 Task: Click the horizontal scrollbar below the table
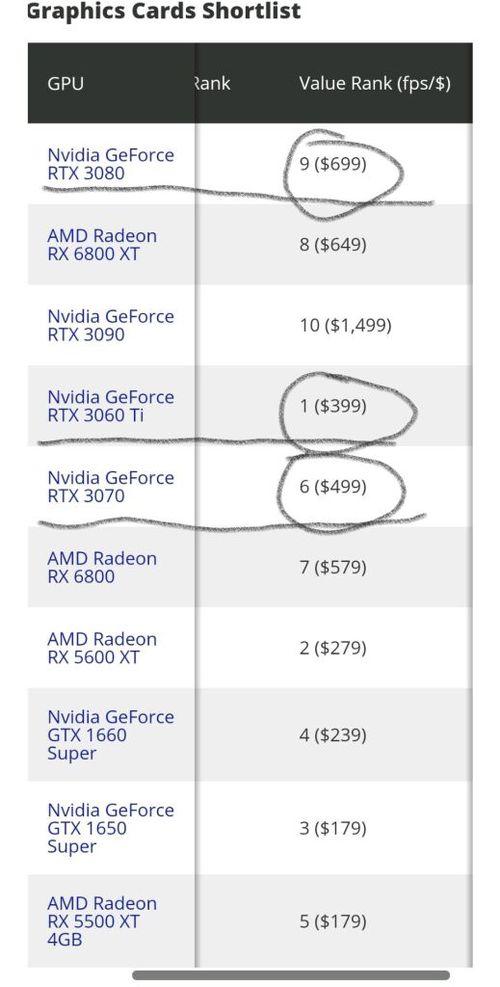(291, 975)
